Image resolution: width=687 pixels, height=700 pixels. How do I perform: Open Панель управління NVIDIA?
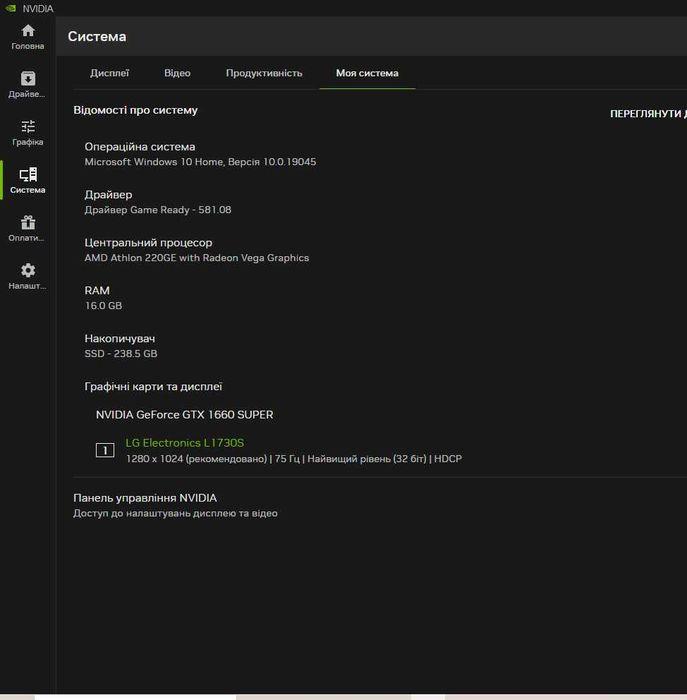[145, 498]
